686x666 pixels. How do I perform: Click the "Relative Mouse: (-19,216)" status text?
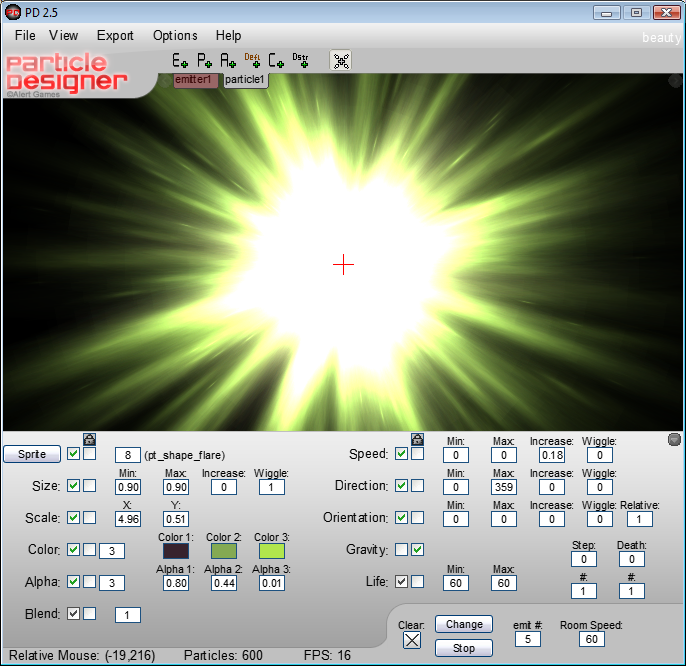(x=82, y=655)
